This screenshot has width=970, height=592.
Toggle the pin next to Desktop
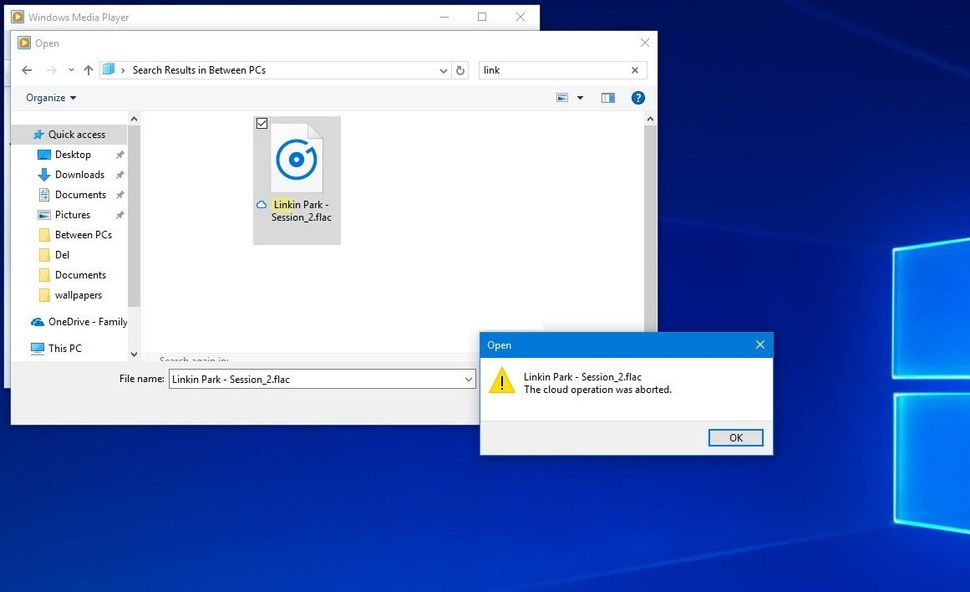[119, 154]
